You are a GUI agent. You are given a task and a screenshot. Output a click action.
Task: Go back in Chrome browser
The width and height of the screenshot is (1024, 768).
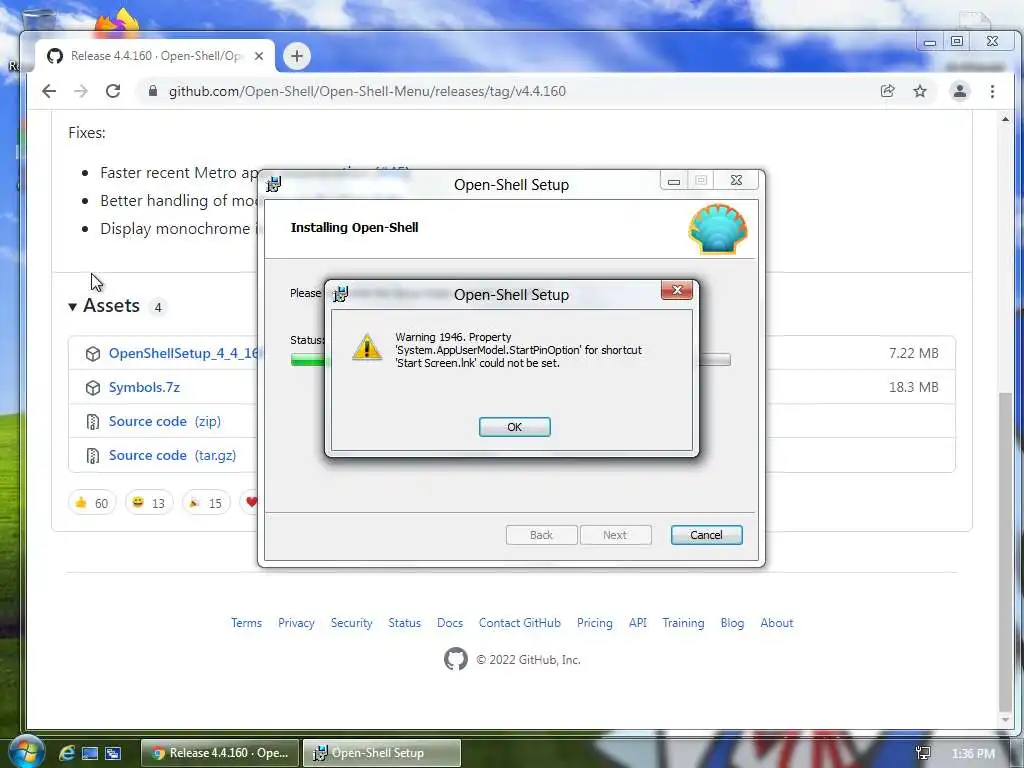point(49,91)
